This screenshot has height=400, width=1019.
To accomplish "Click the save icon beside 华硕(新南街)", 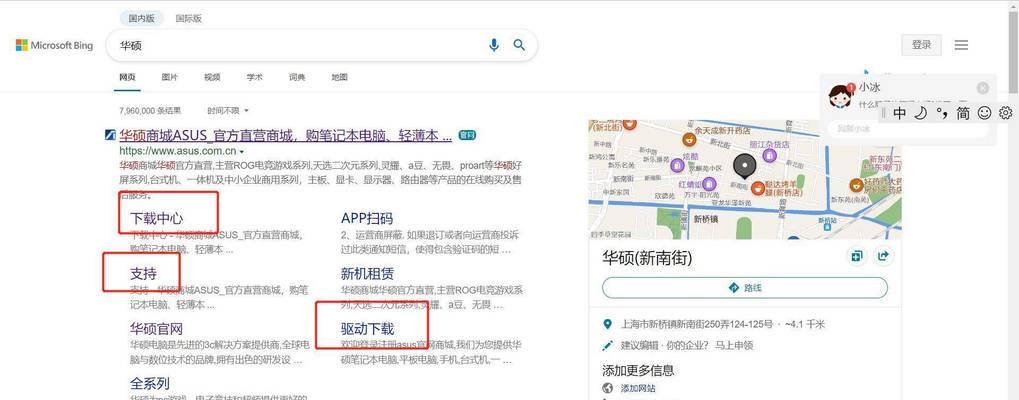I will coord(857,256).
